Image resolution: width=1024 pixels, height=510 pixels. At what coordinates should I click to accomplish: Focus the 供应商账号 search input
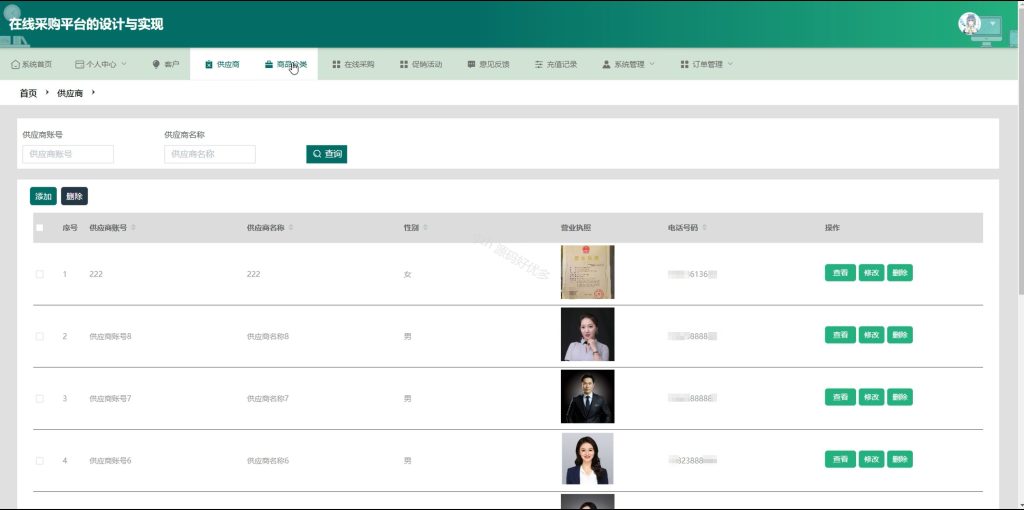coord(68,154)
